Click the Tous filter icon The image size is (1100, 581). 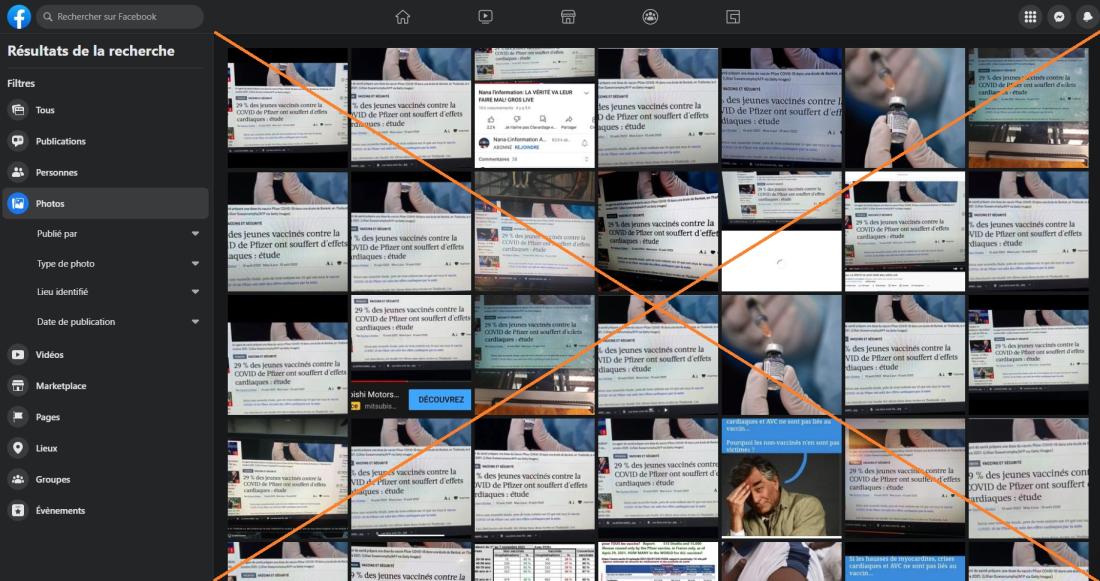coord(18,110)
